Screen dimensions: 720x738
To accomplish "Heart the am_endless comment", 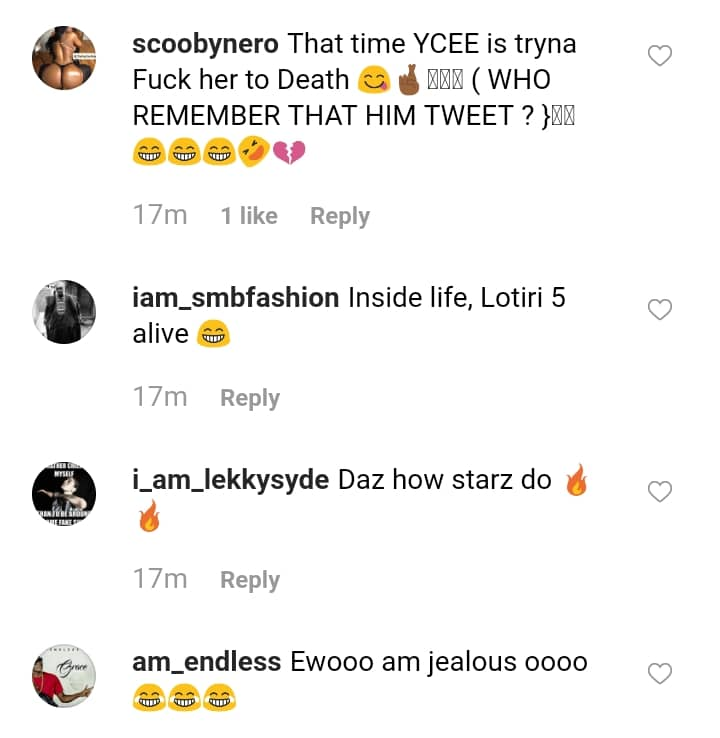I will [x=660, y=674].
